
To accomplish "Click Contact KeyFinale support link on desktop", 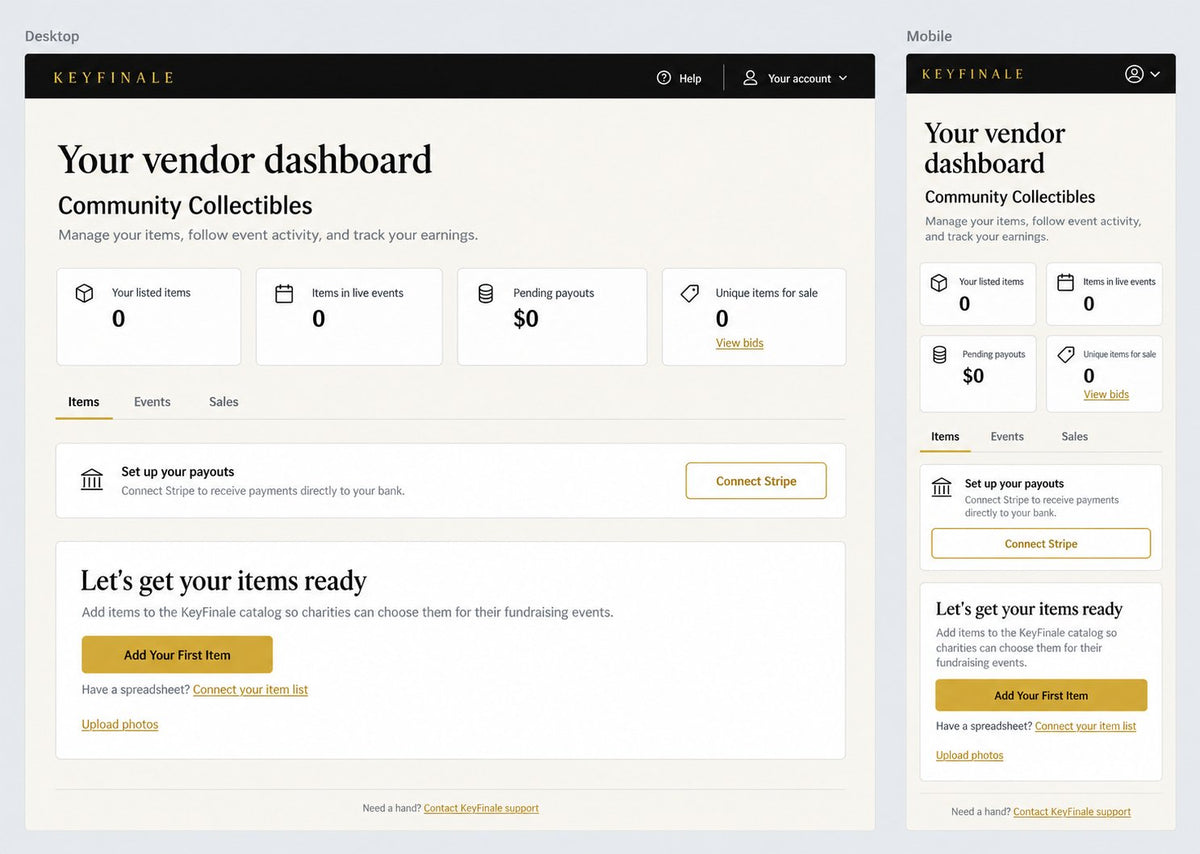I will (481, 808).
